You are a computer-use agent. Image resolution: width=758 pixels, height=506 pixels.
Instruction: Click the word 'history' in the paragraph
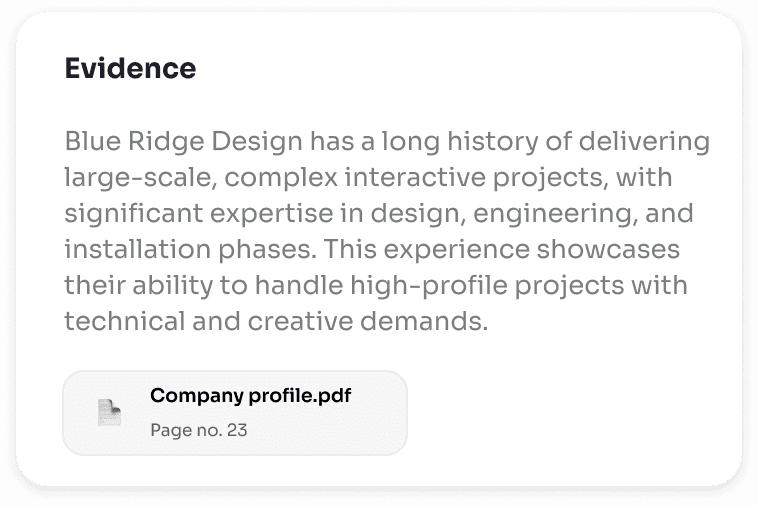[493, 142]
